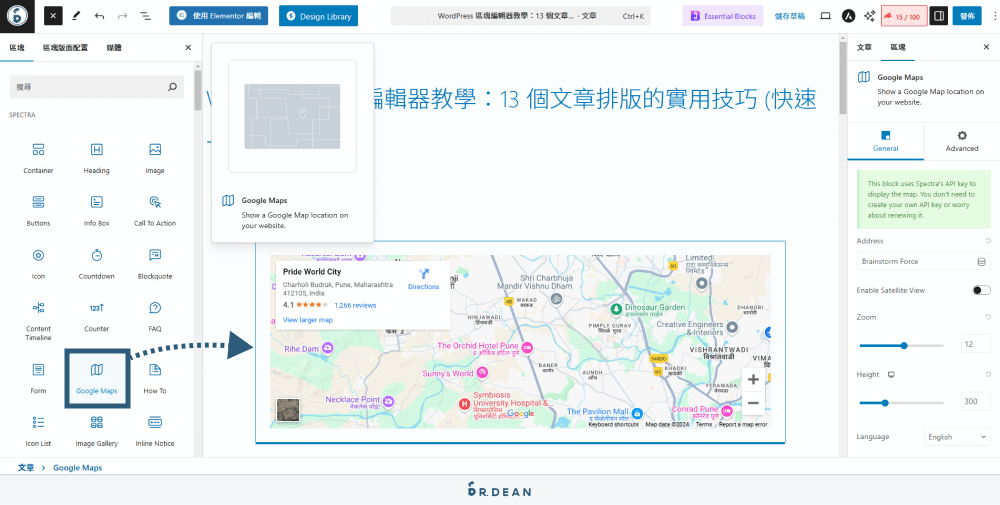The height and width of the screenshot is (505, 1000).
Task: Open responsive device selector for Height
Action: click(892, 375)
